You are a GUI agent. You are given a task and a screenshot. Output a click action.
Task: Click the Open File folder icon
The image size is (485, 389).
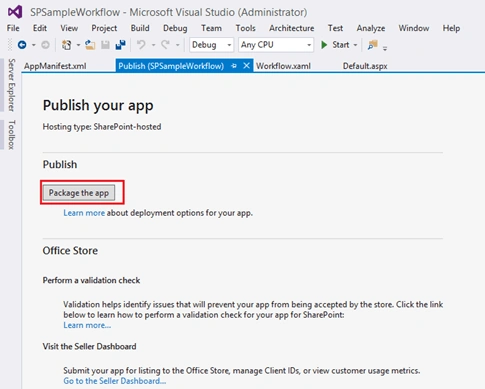pyautogui.click(x=90, y=45)
